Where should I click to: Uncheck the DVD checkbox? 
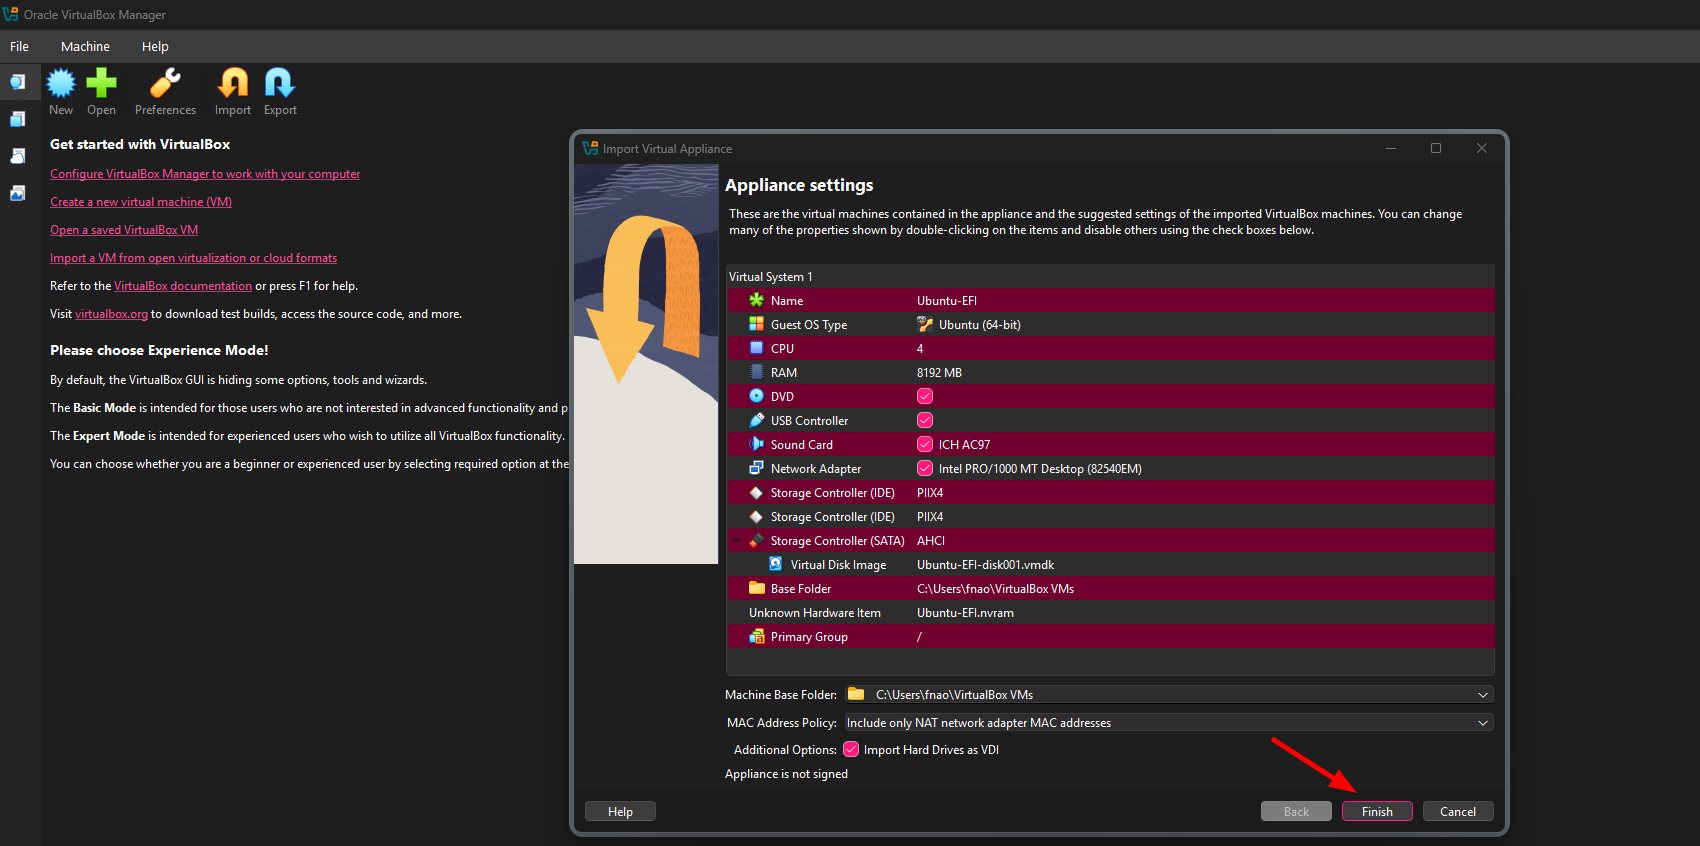pyautogui.click(x=925, y=397)
